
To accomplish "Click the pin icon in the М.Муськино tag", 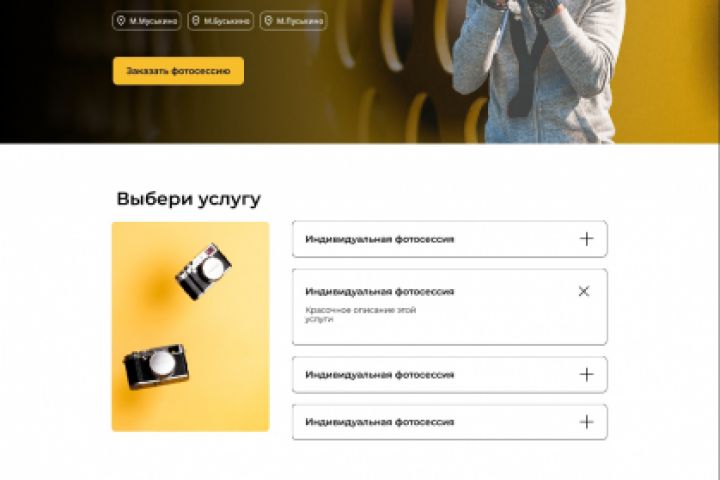I will pos(121,21).
